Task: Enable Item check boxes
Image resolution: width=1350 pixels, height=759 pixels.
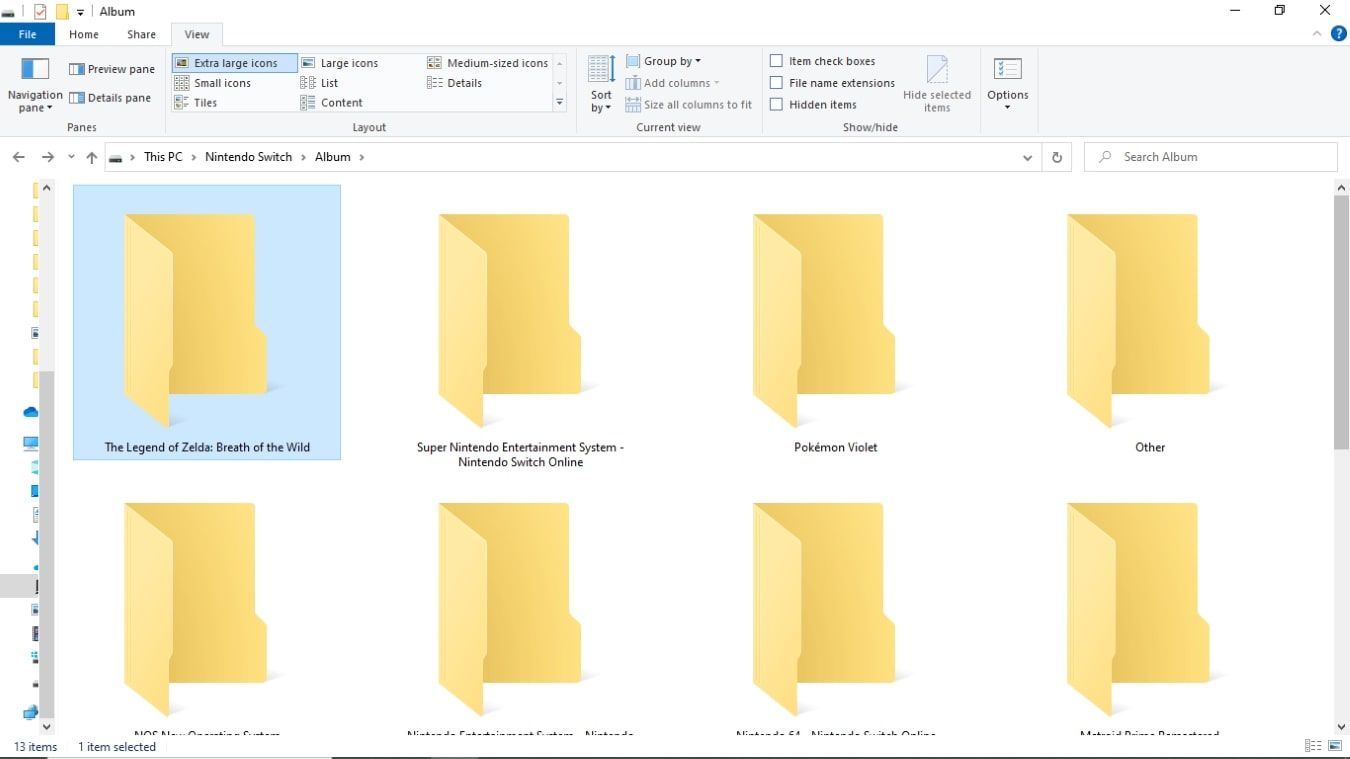Action: tap(776, 61)
